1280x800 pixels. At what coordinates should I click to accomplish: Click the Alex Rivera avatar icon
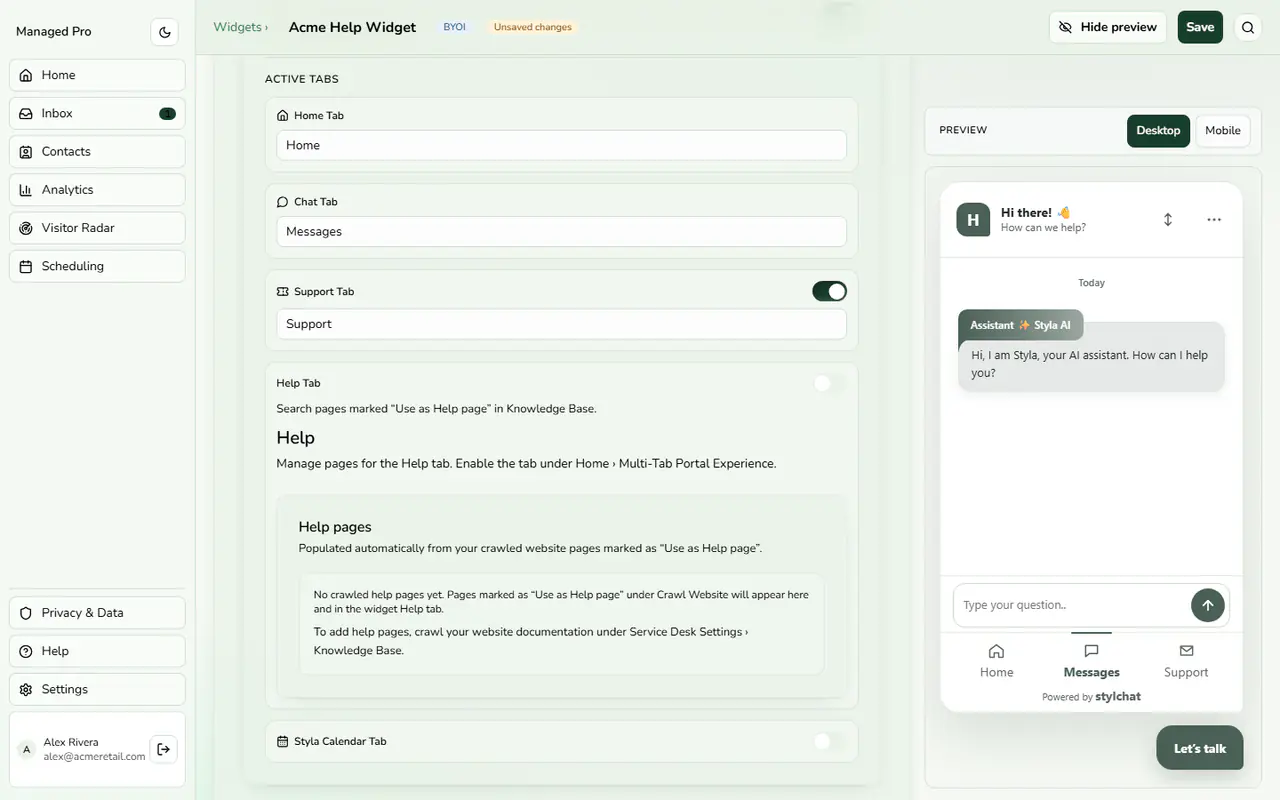pyautogui.click(x=27, y=749)
